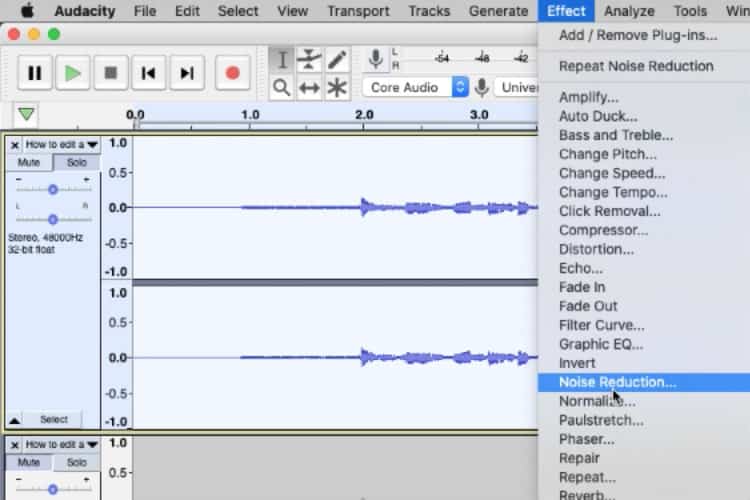750x500 pixels.
Task: Collapse the first track with arrow button
Action: coord(14,420)
